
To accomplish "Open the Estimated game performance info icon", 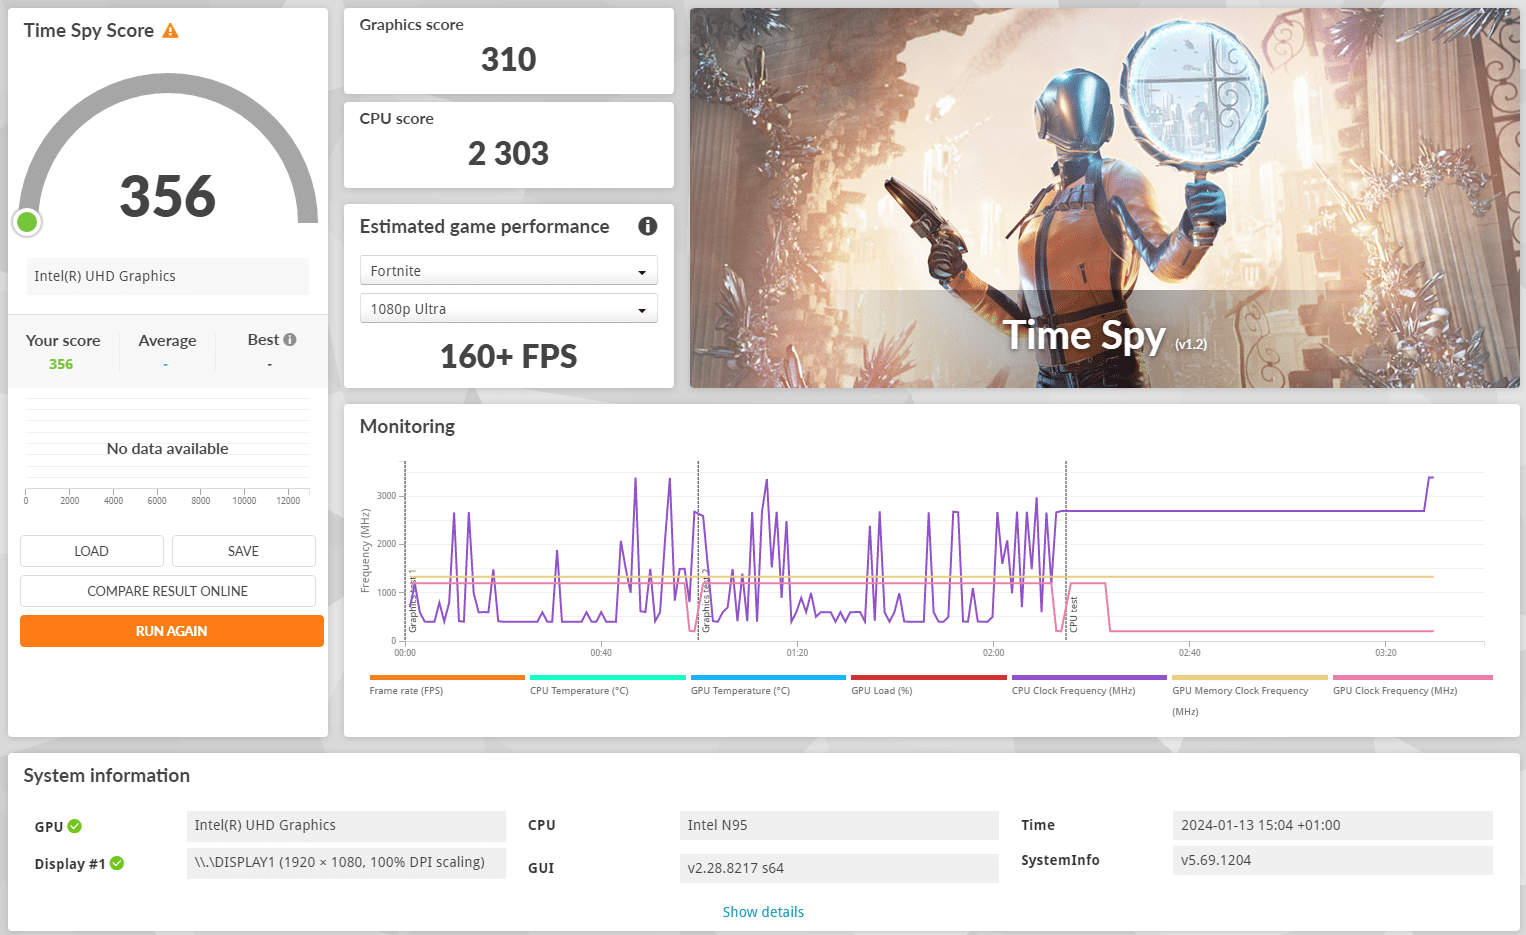I will 648,226.
